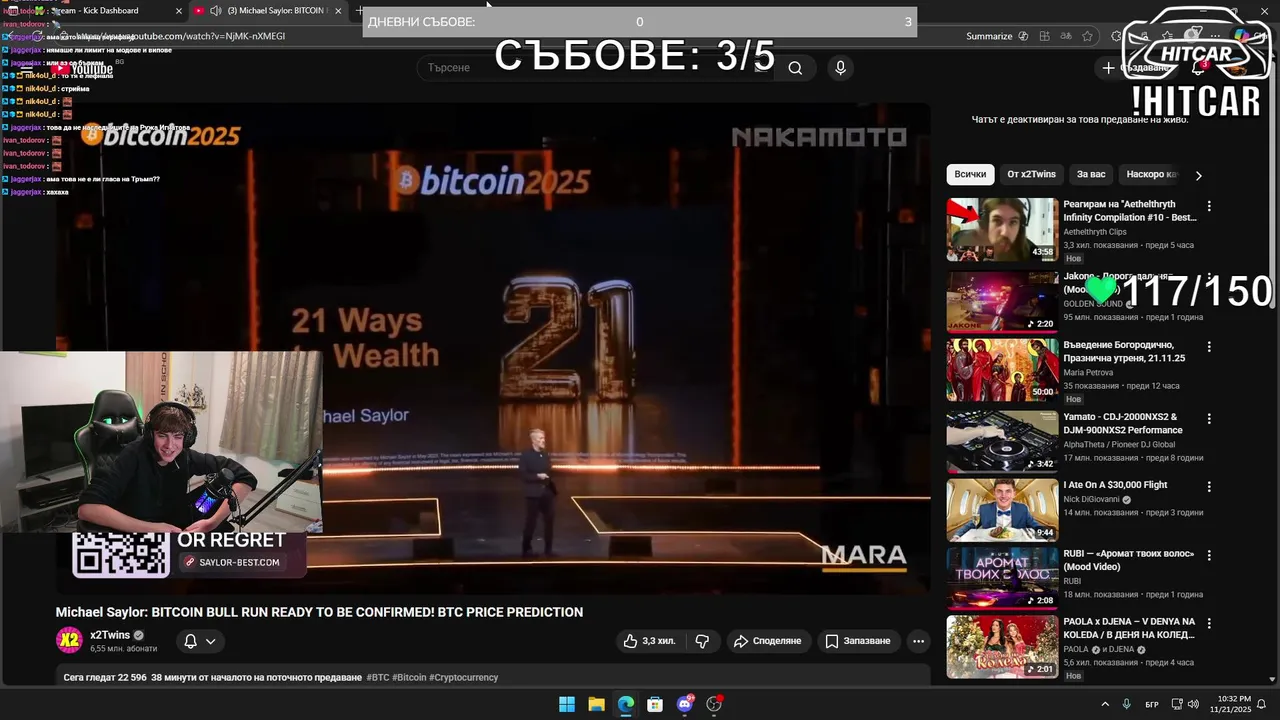Image resolution: width=1280 pixels, height=720 pixels.
Task: Open File Explorer from taskbar
Action: [596, 704]
